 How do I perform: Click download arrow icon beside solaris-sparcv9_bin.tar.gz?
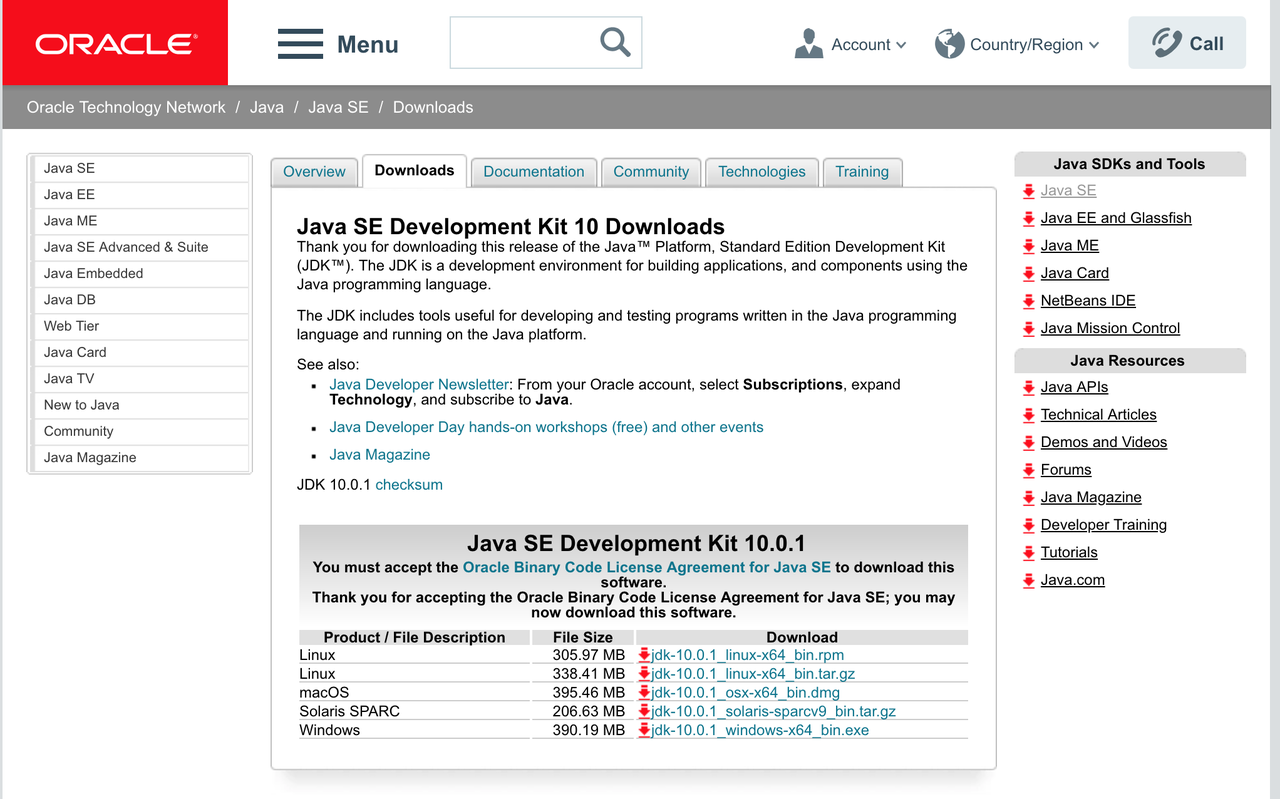(x=644, y=711)
